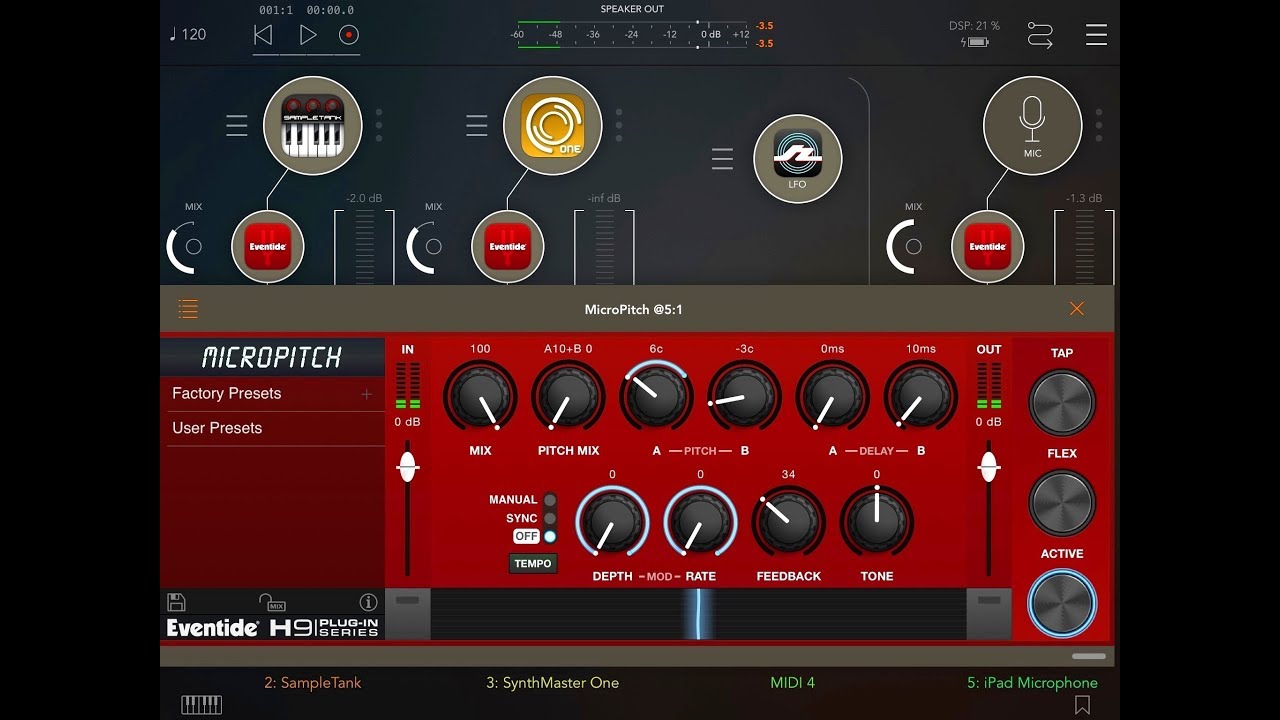Add a preset with the plus icon
1280x720 pixels.
click(366, 394)
